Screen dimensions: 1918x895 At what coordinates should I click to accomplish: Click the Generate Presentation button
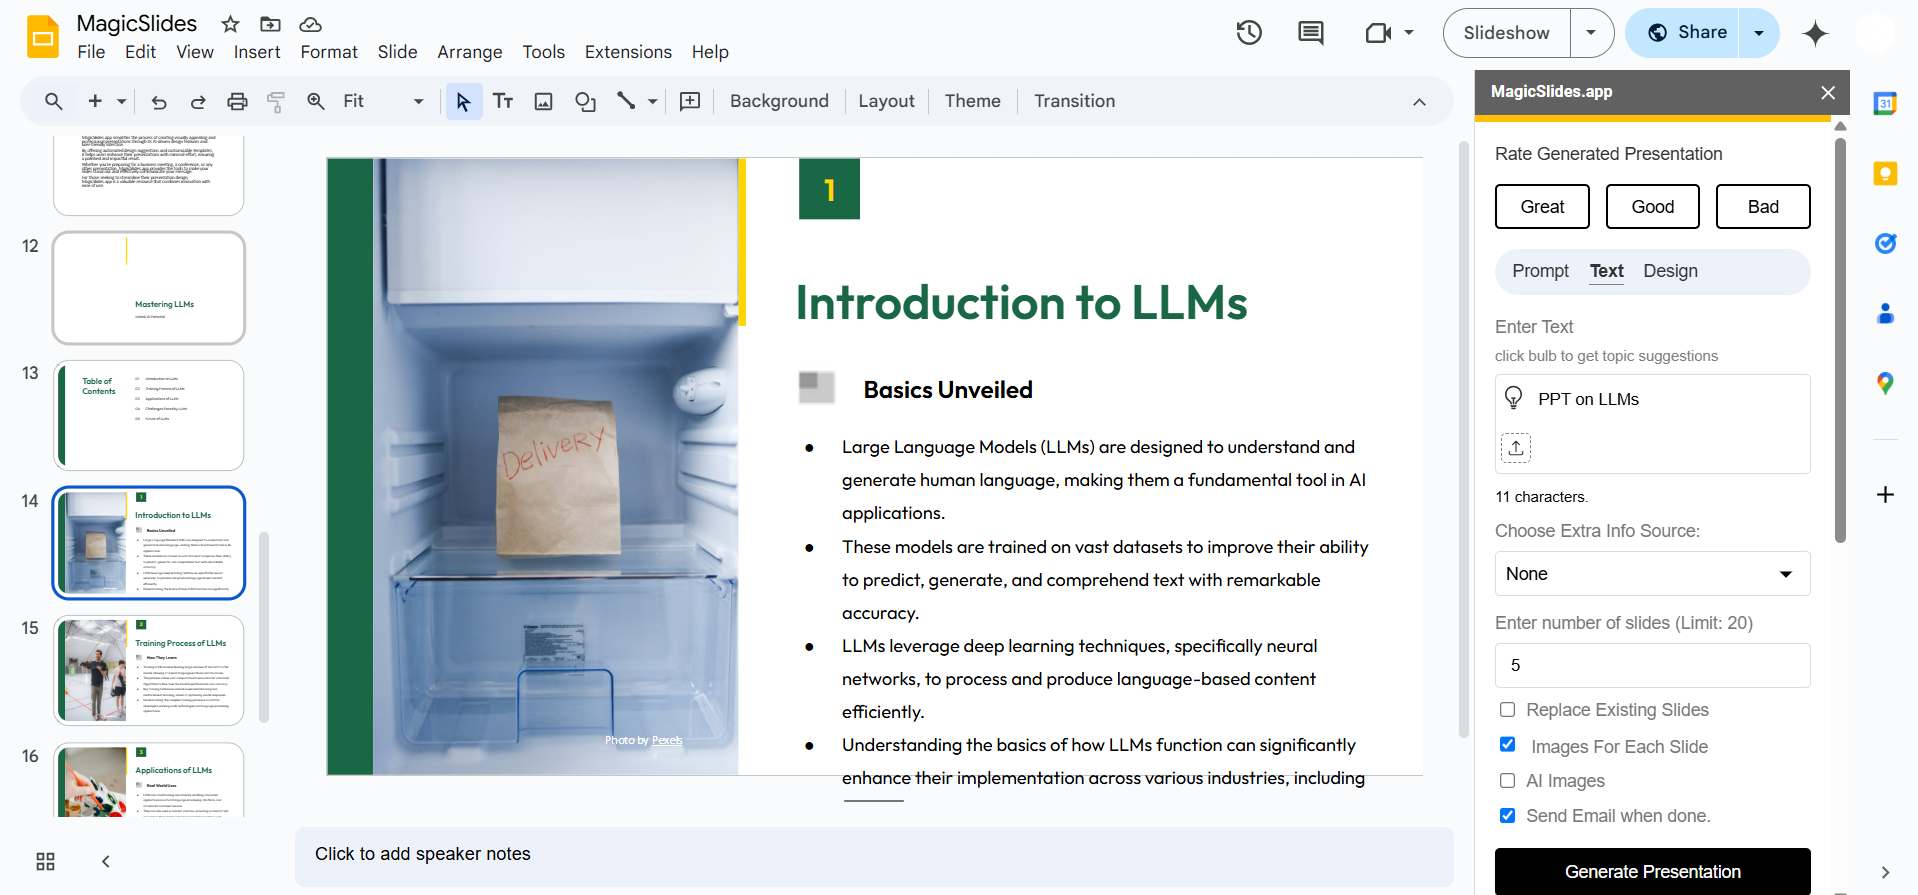(x=1652, y=871)
